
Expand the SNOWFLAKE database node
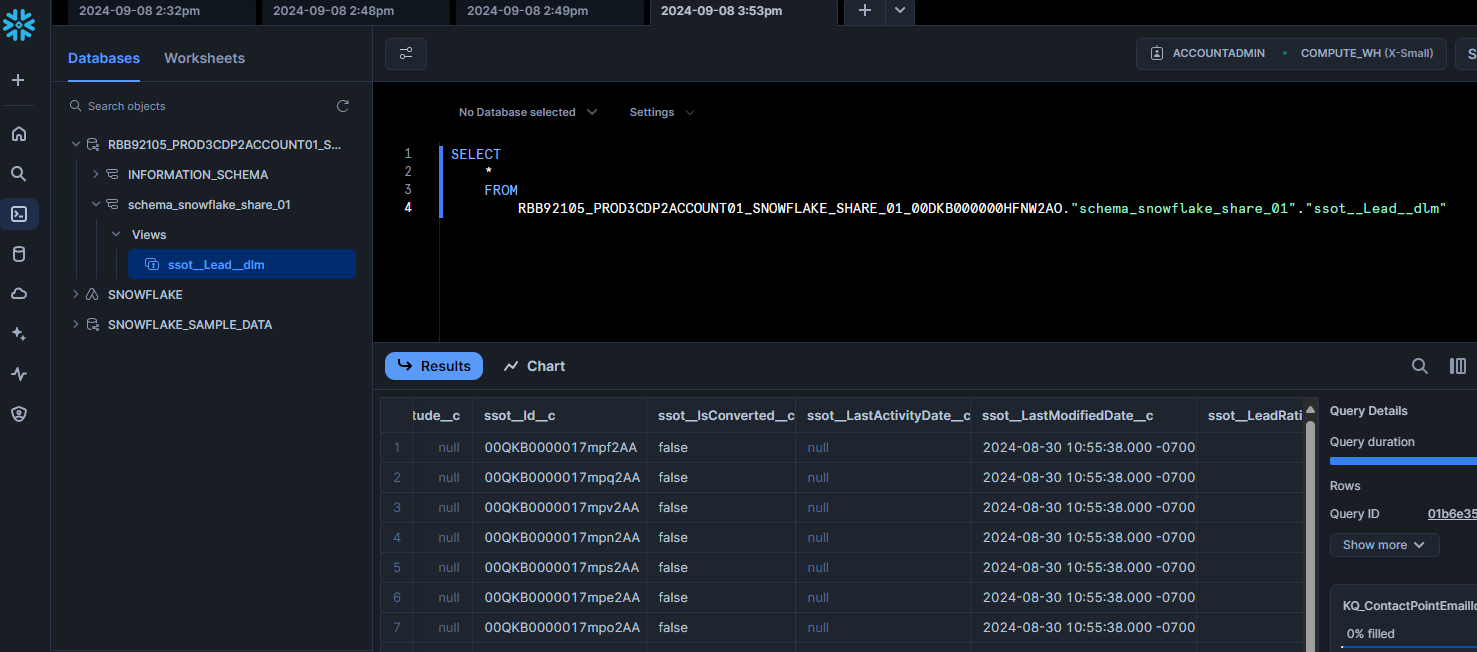pyautogui.click(x=75, y=295)
